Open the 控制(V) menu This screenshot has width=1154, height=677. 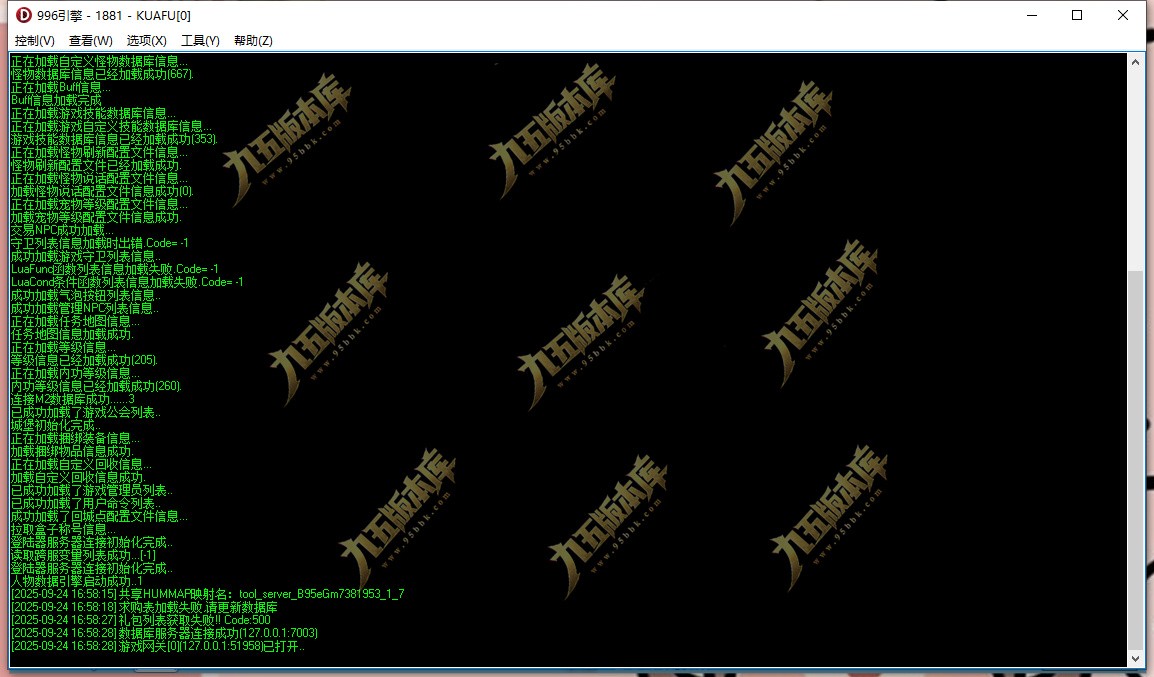tap(35, 40)
